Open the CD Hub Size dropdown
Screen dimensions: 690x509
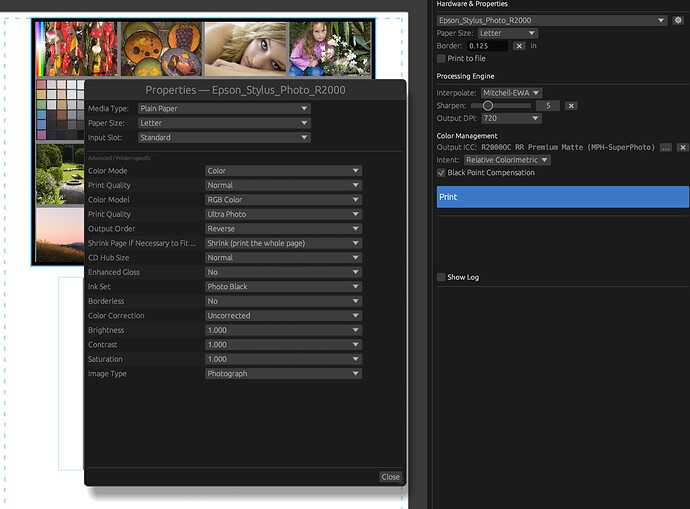pyautogui.click(x=283, y=258)
